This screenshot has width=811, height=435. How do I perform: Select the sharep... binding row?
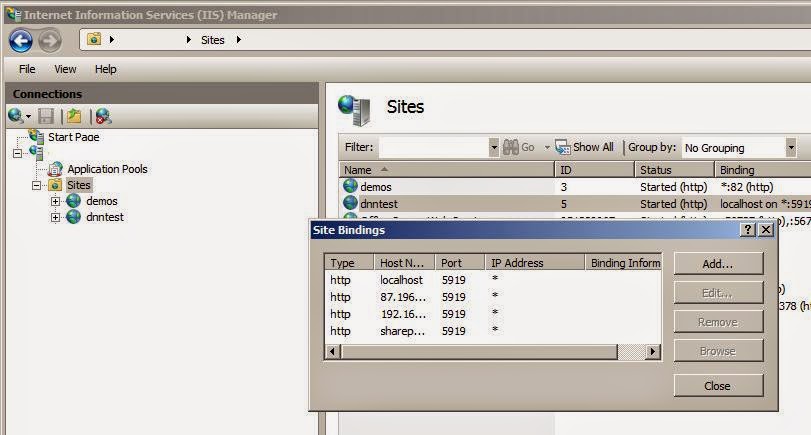click(x=493, y=331)
